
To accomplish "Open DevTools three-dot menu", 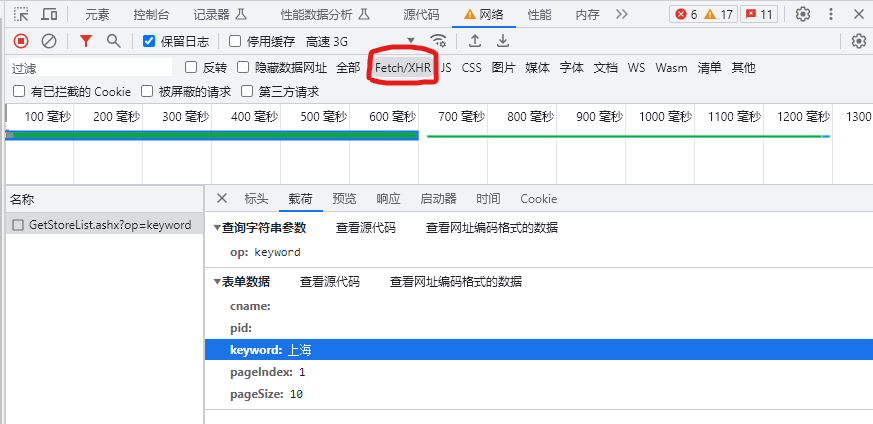I will 831,14.
